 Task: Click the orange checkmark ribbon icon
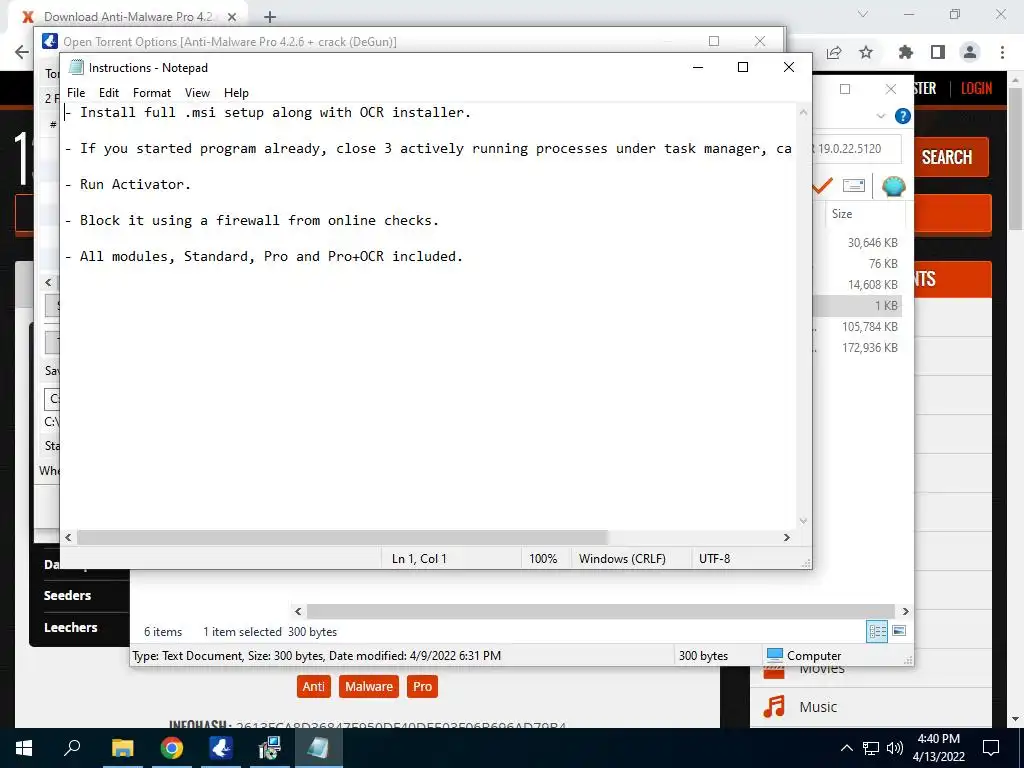pos(822,186)
